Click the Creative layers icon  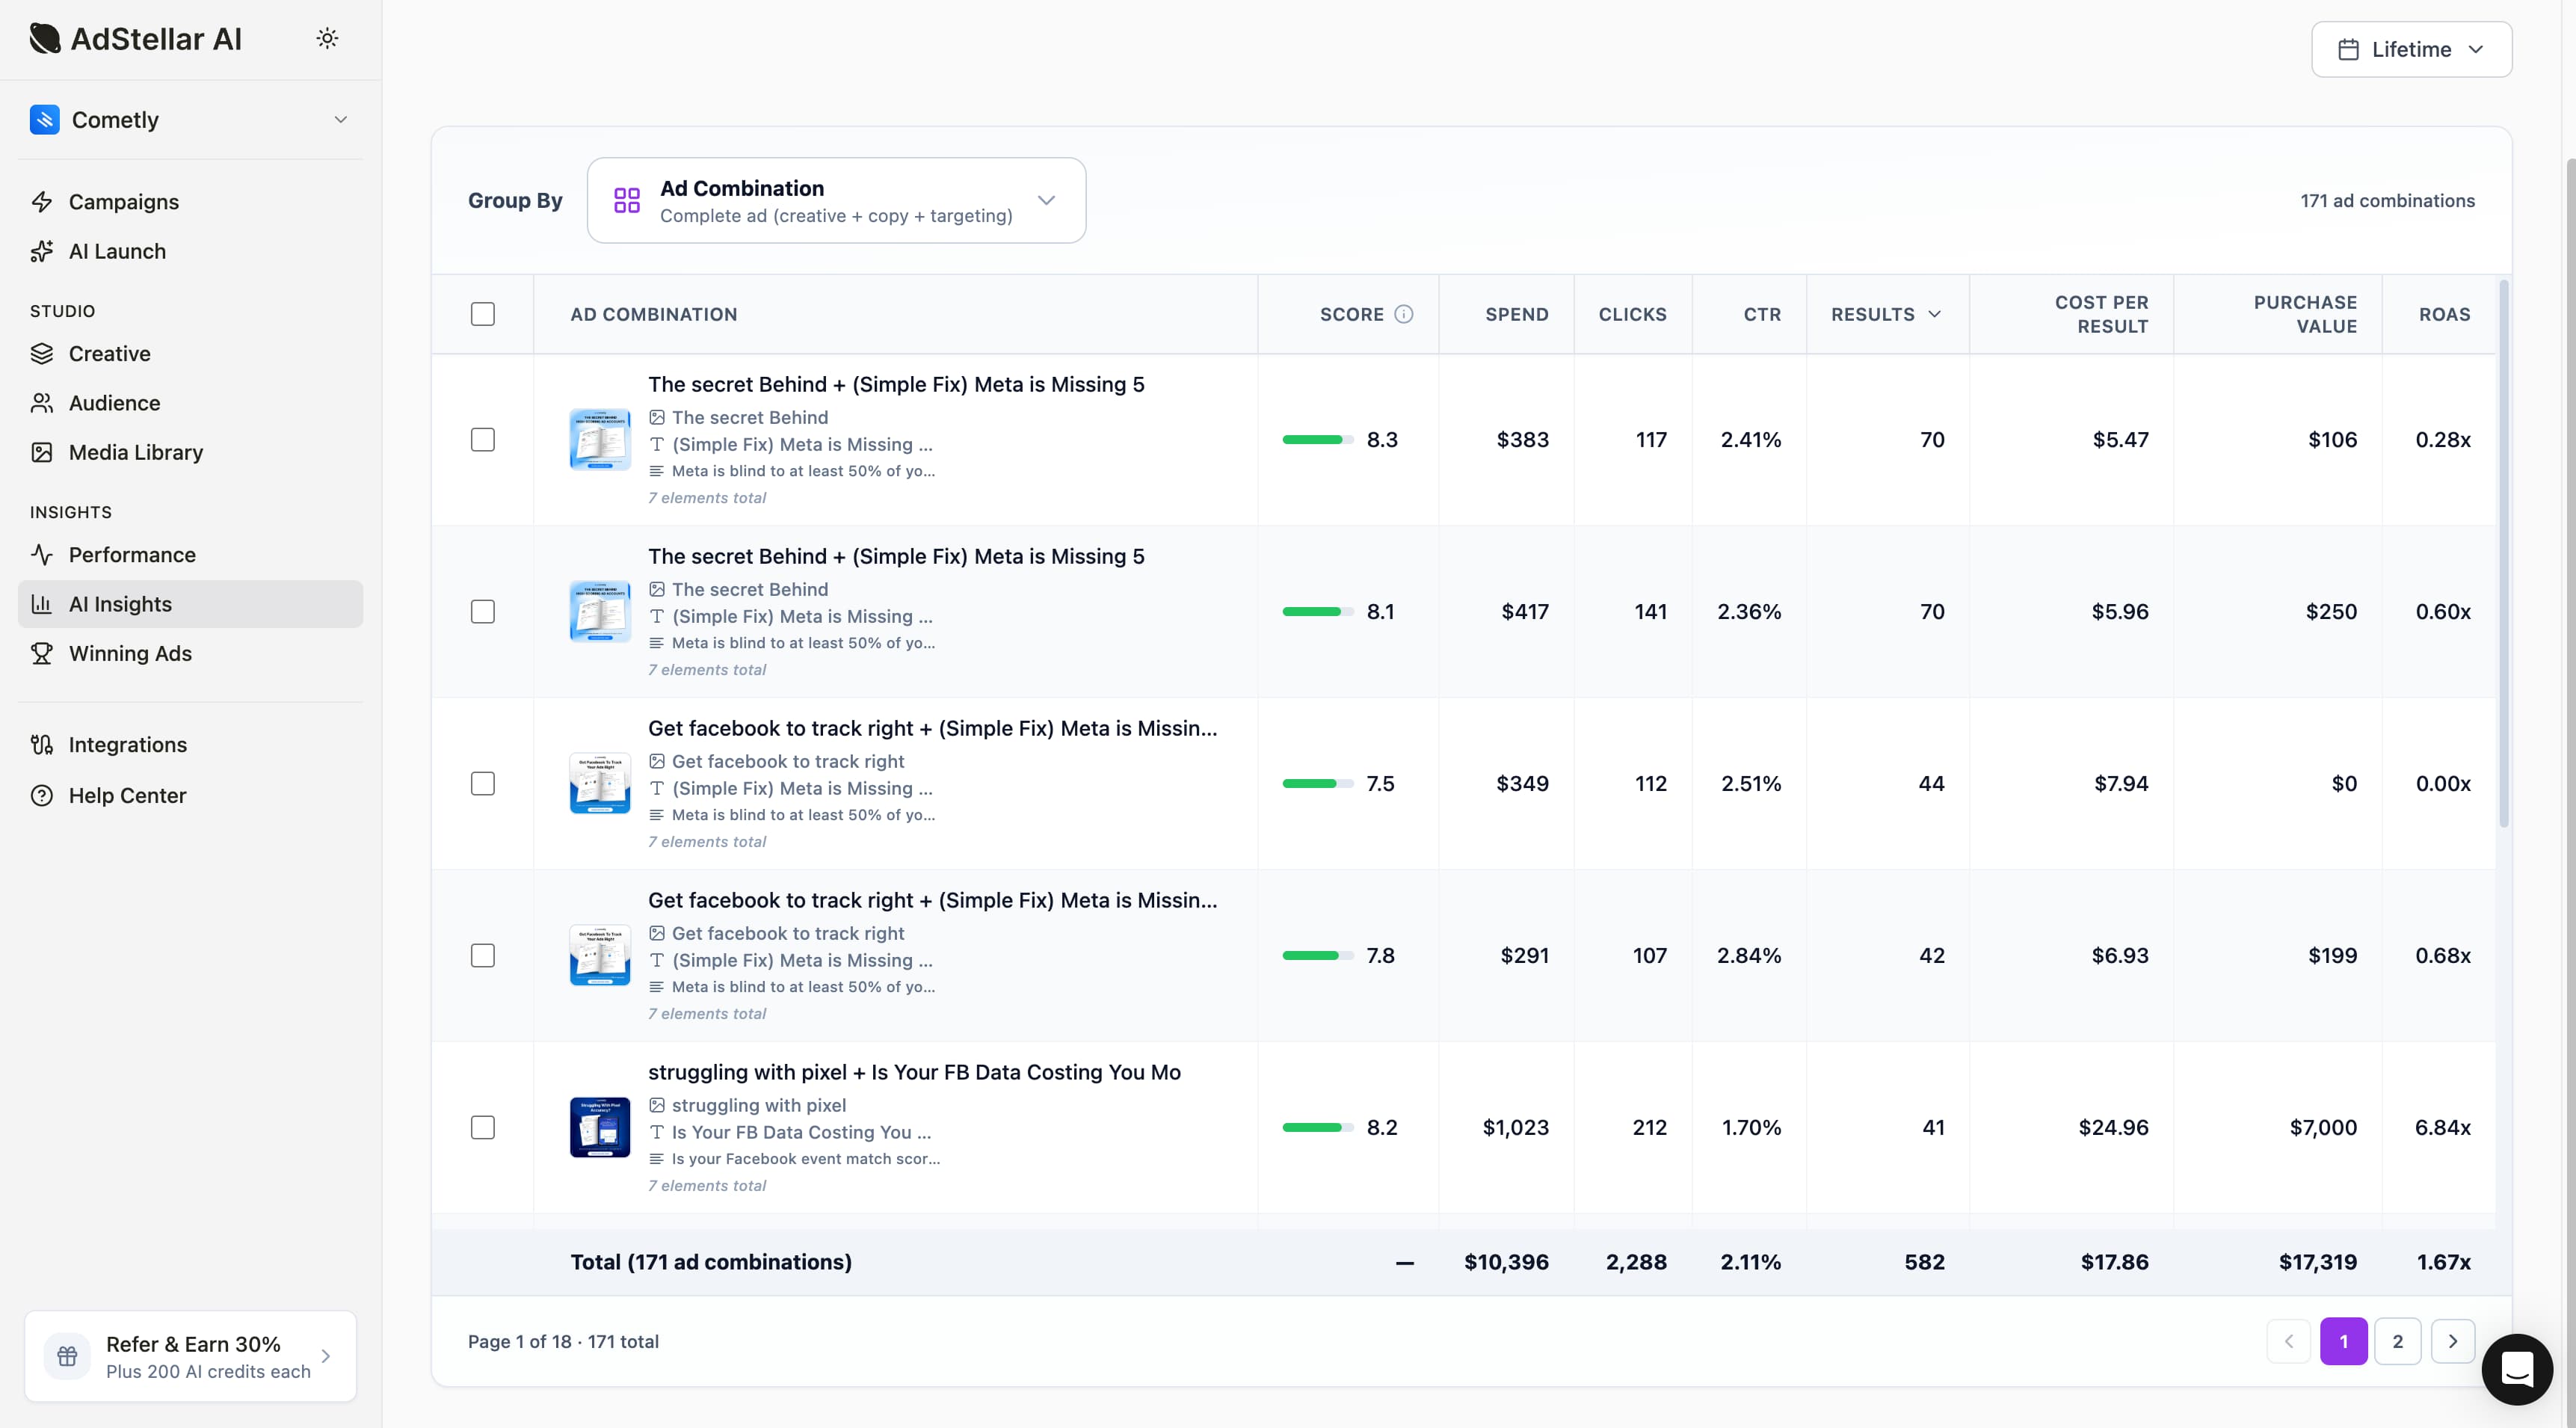[x=42, y=353]
